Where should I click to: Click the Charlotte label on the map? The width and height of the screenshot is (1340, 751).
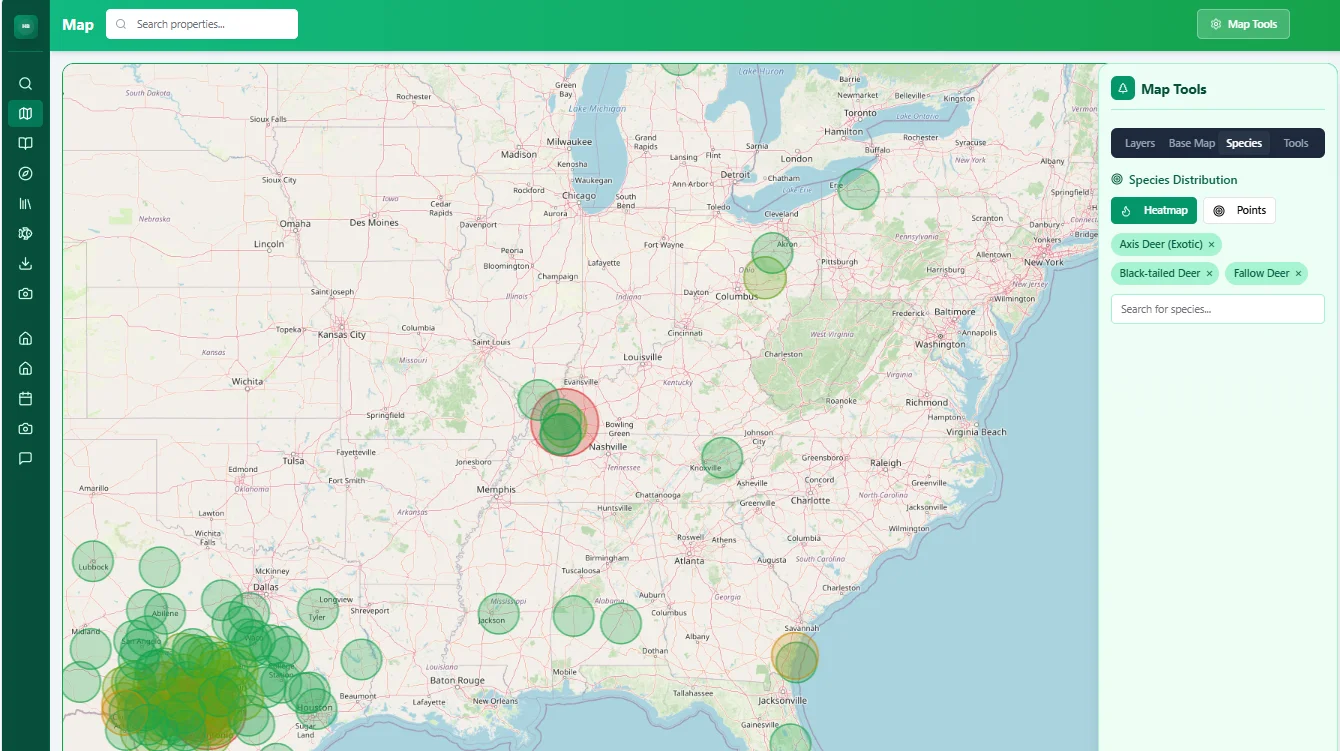coord(810,500)
